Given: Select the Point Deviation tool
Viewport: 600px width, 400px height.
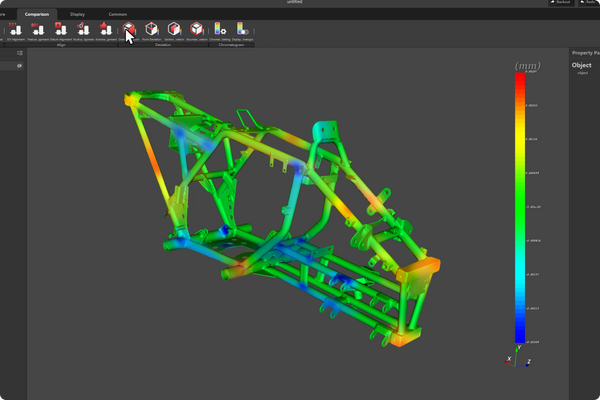Looking at the screenshot, I should pos(151,30).
